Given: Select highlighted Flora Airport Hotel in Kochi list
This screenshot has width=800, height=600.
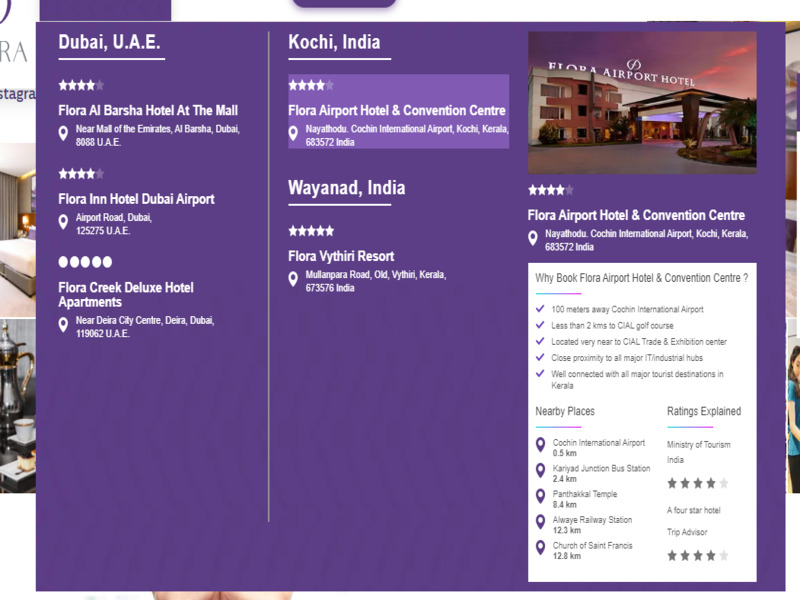Looking at the screenshot, I should (x=397, y=111).
